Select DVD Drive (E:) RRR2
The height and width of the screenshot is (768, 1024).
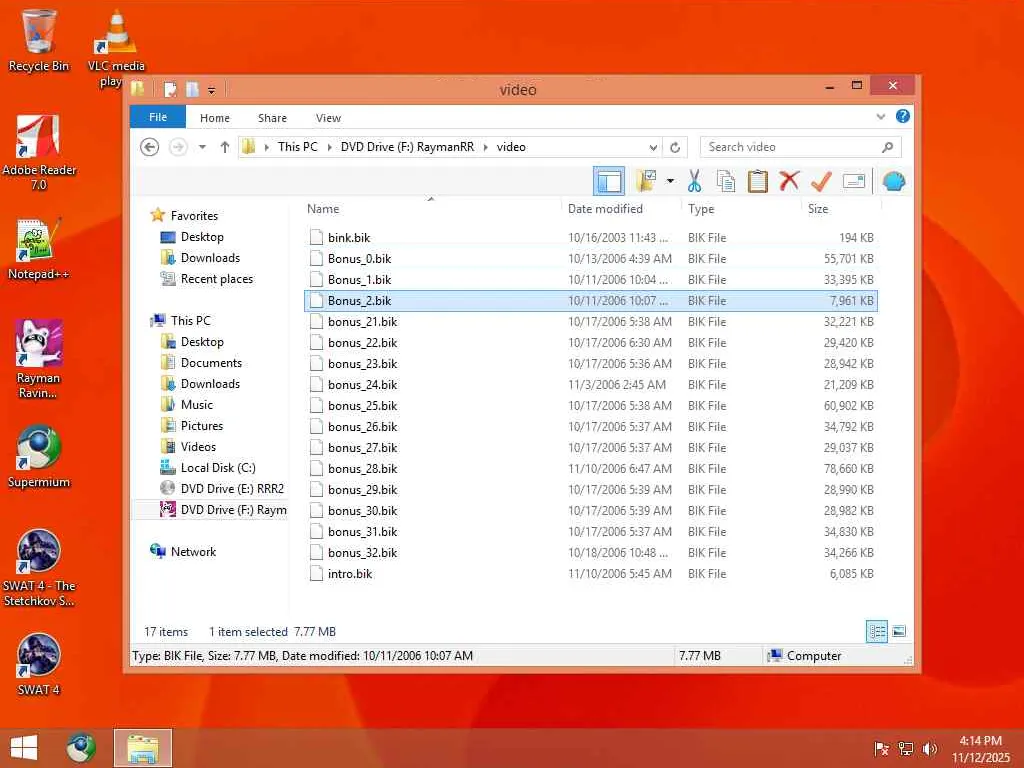[x=232, y=488]
